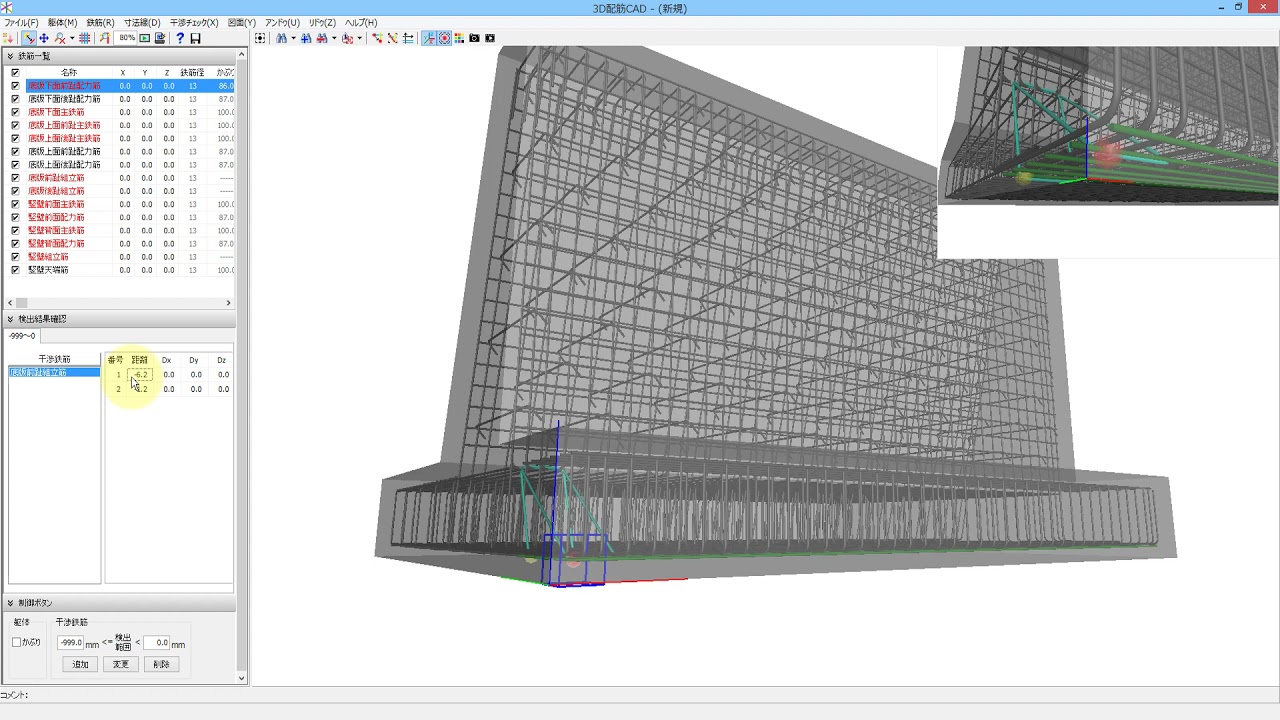Open help with the question mark icon
1280x720 pixels.
click(x=180, y=38)
